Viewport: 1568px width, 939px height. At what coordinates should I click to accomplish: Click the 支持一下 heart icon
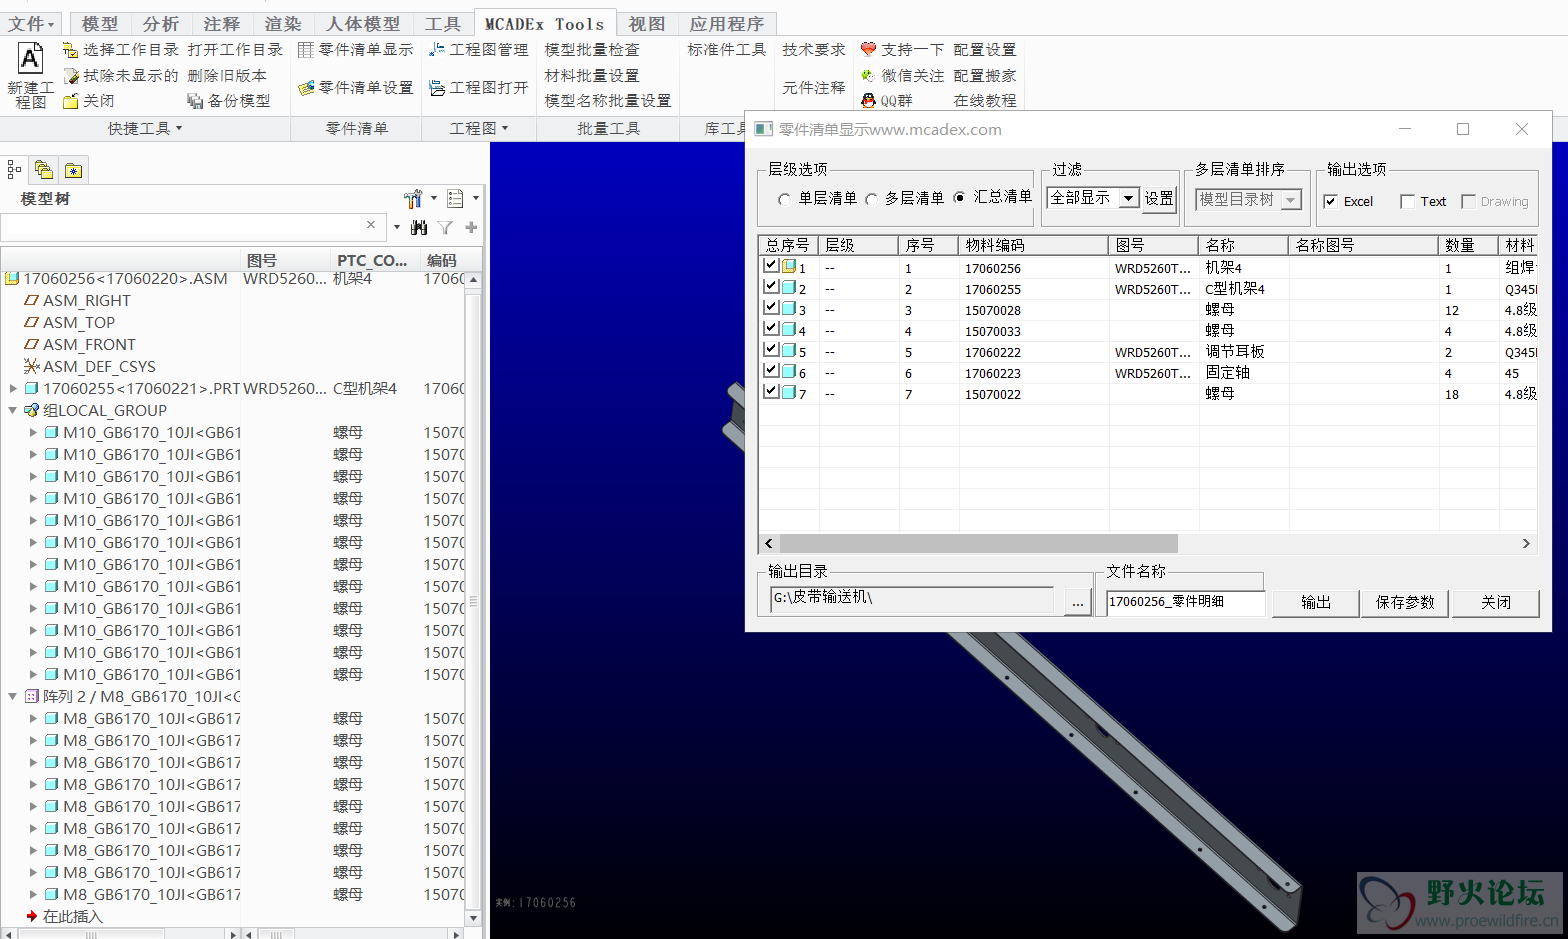(x=868, y=49)
